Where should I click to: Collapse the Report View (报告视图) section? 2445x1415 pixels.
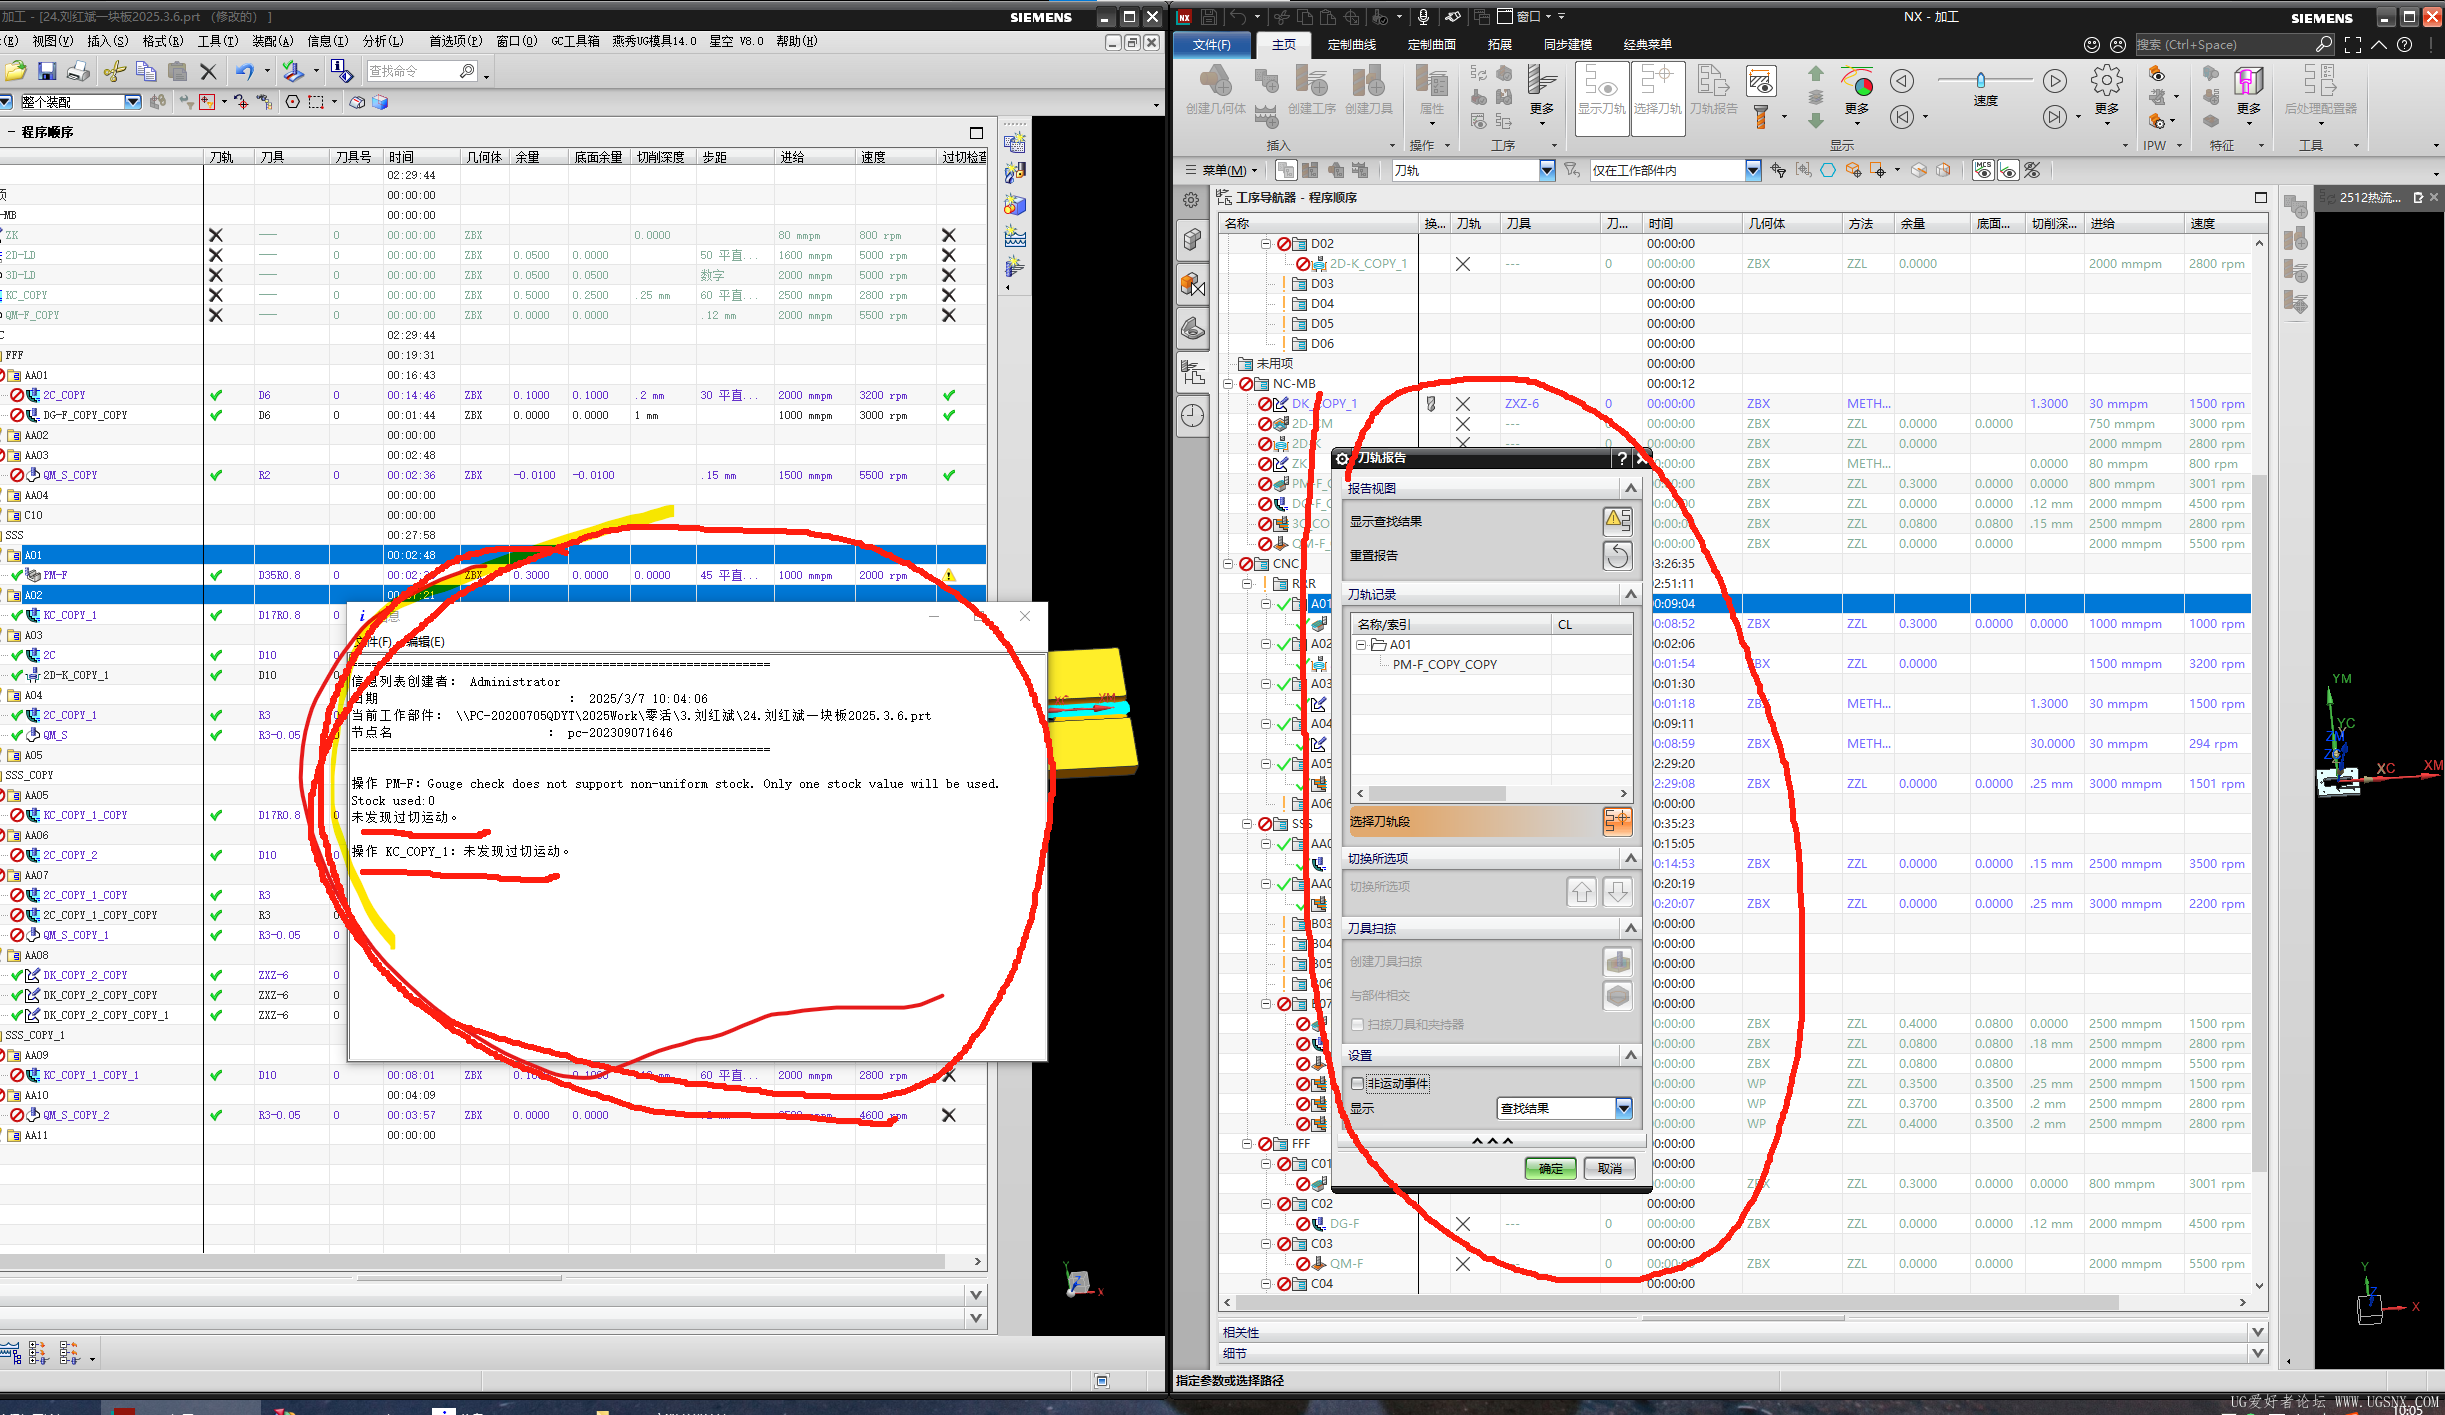point(1630,488)
